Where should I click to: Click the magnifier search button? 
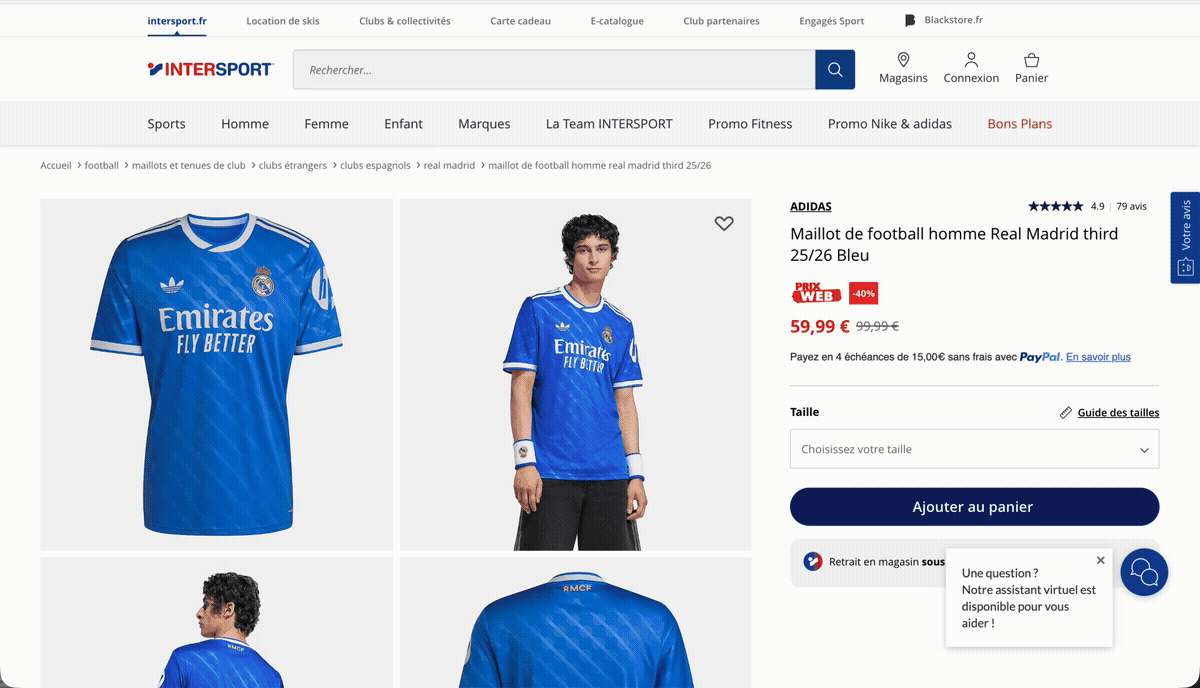[x=835, y=70]
